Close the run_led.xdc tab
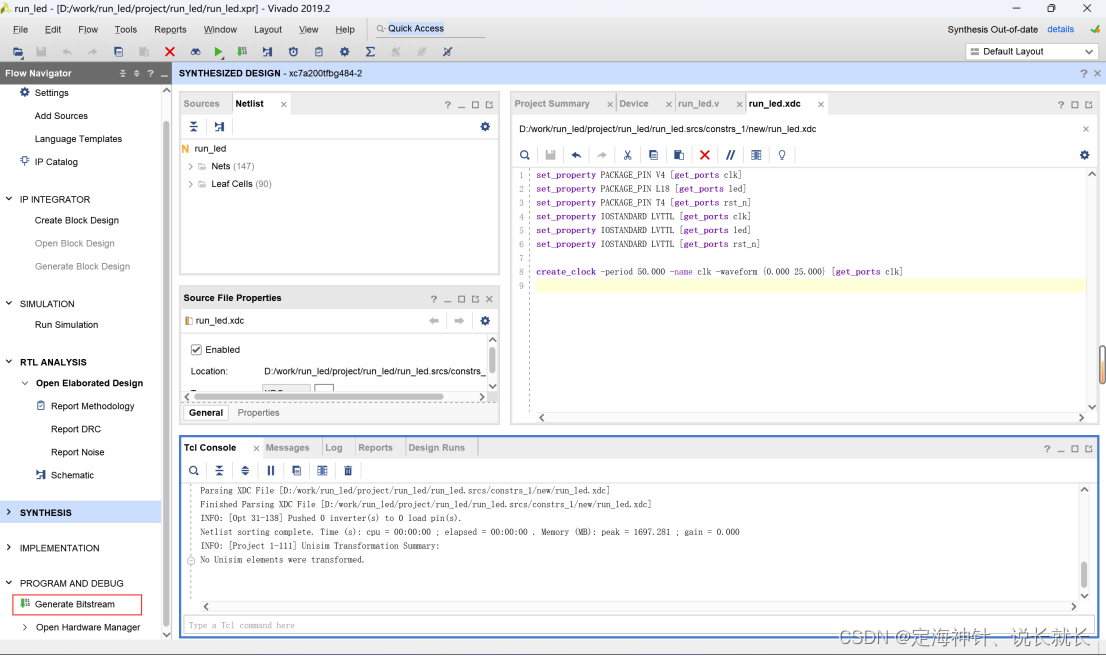Image resolution: width=1106 pixels, height=656 pixels. coord(821,104)
